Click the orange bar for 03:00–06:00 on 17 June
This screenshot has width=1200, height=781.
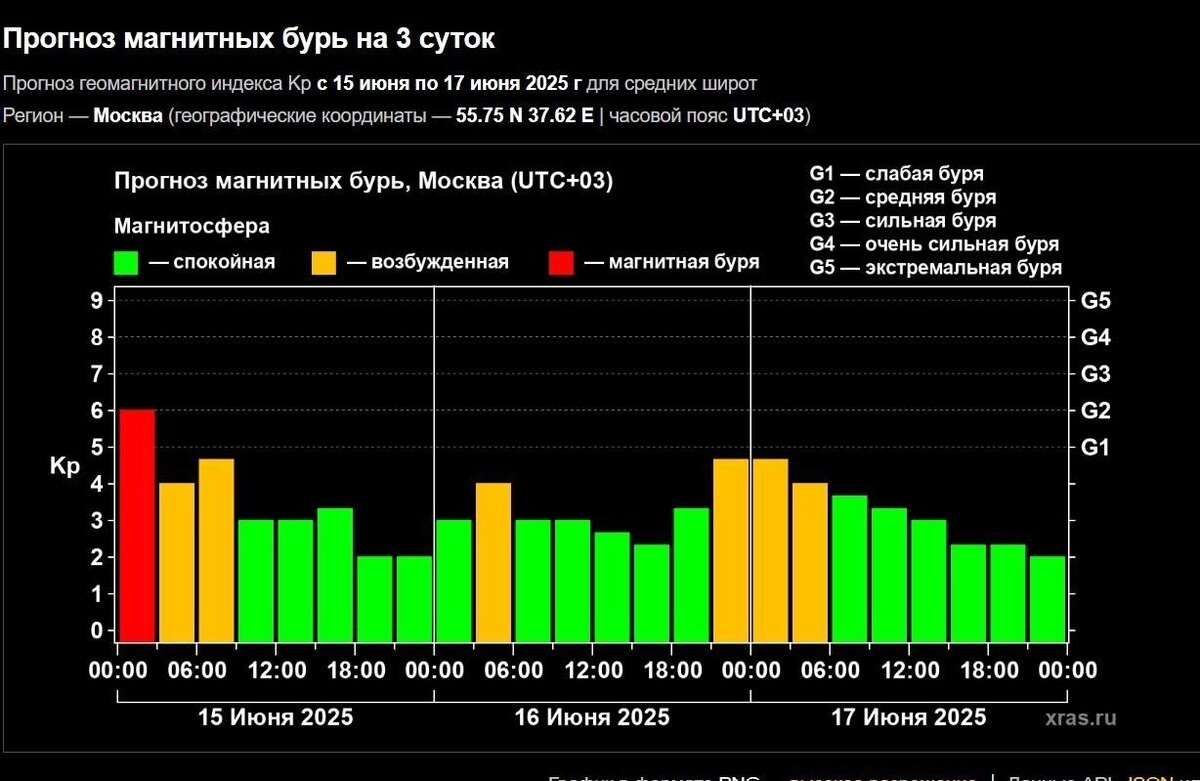click(810, 562)
